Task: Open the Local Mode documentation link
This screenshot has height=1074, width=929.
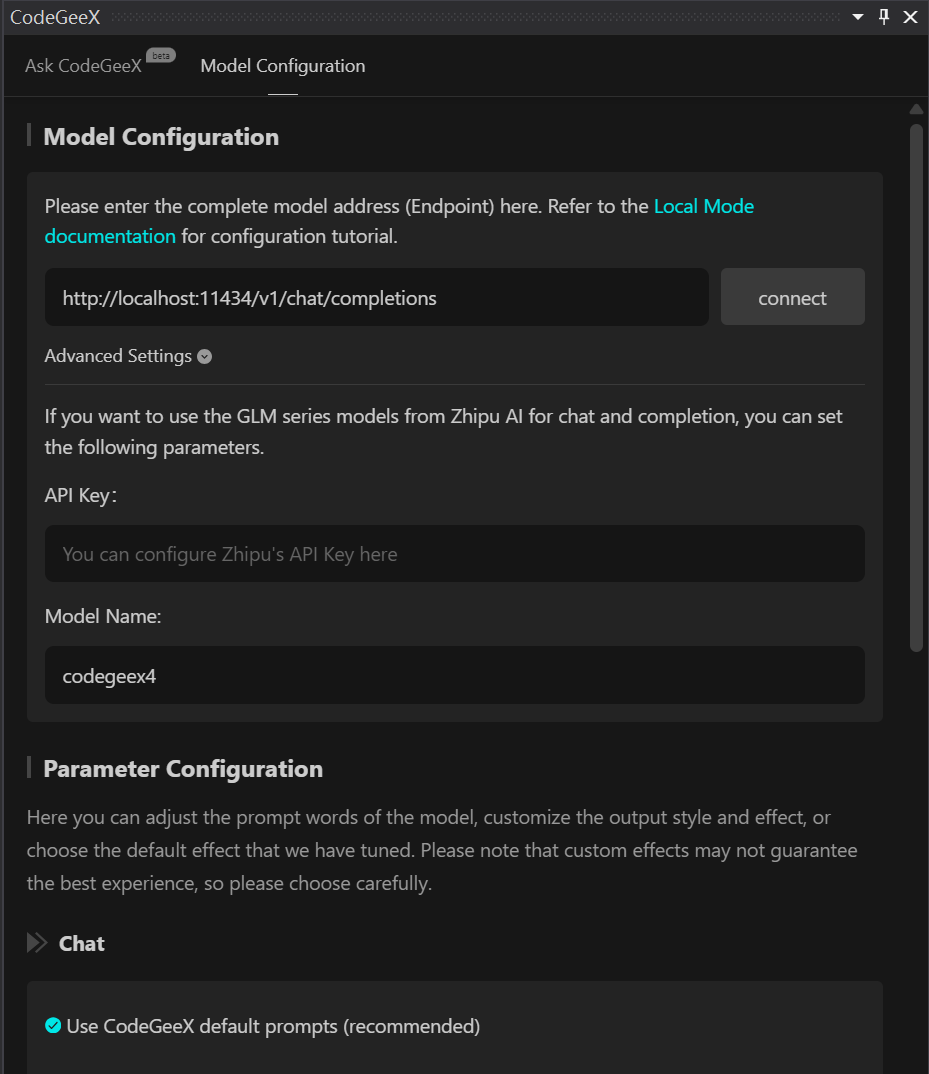Action: 704,206
